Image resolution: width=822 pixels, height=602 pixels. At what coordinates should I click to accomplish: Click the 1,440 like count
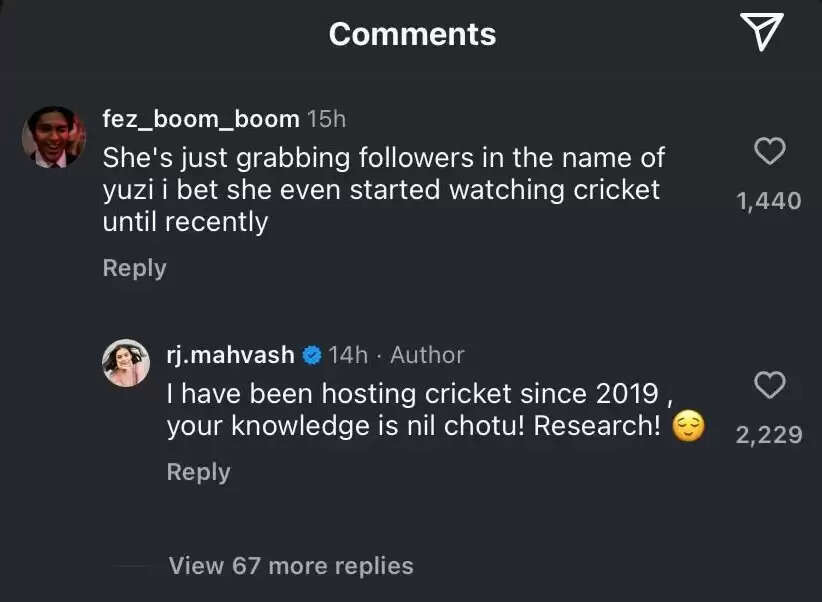(x=771, y=200)
